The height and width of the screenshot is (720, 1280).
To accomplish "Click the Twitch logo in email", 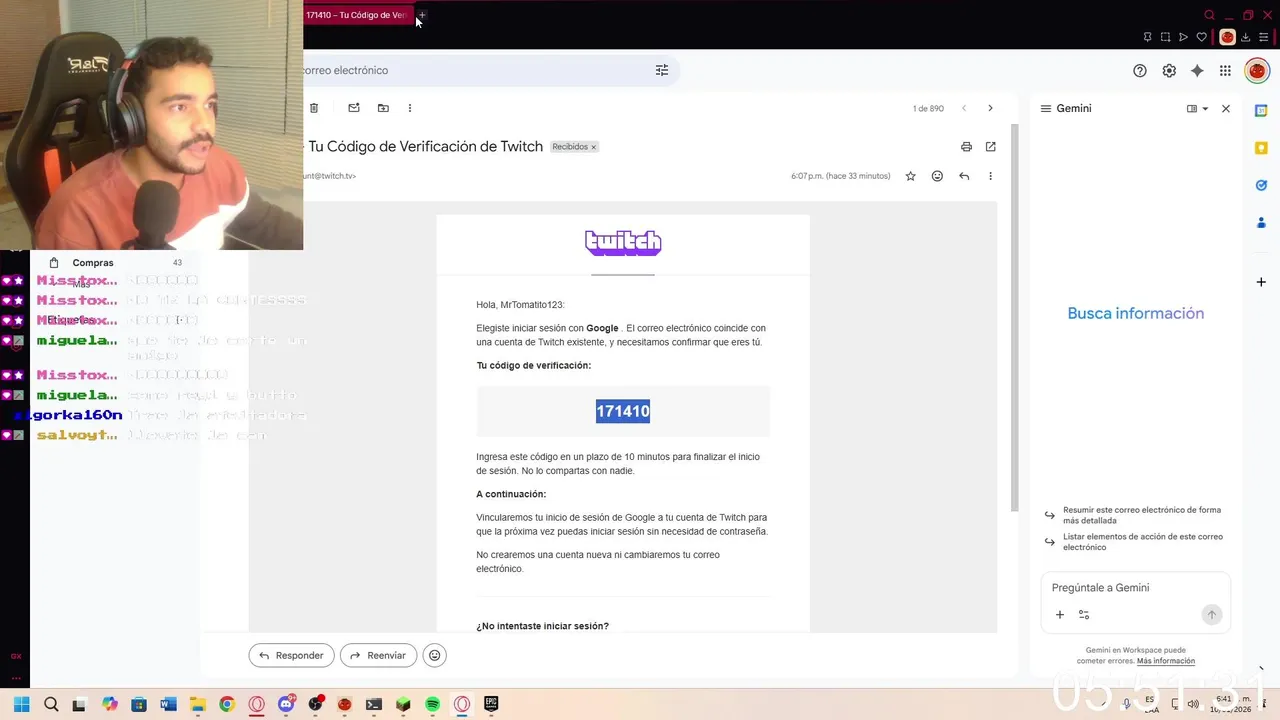I will click(623, 243).
